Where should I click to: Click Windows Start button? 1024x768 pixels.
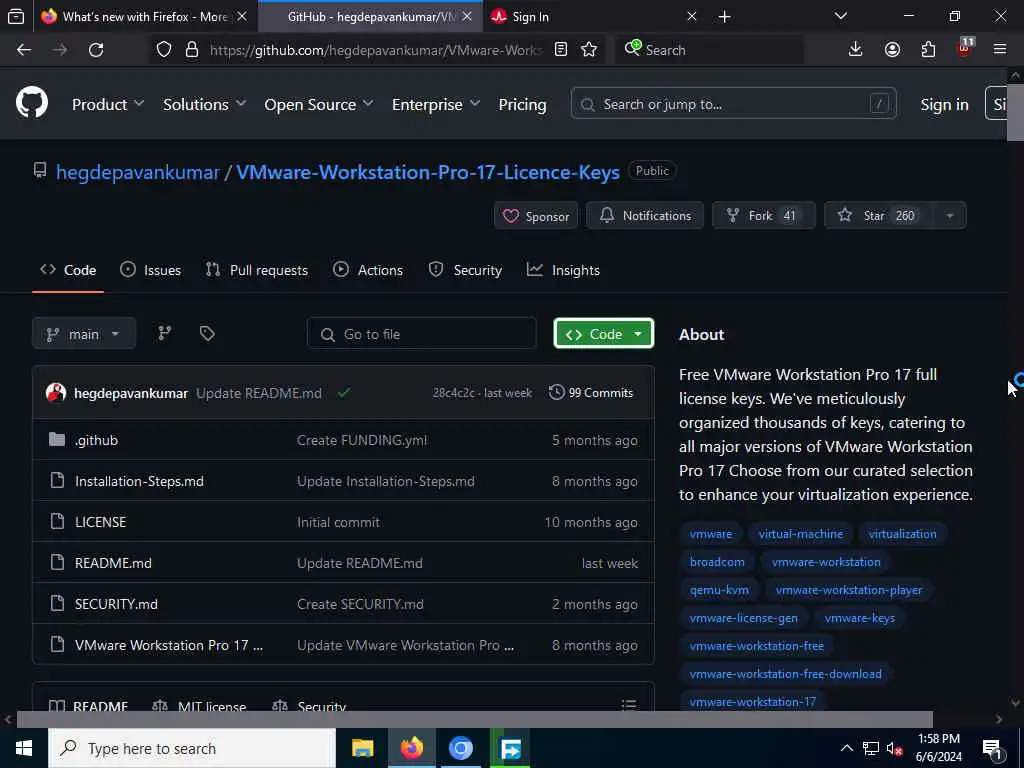click(24, 748)
